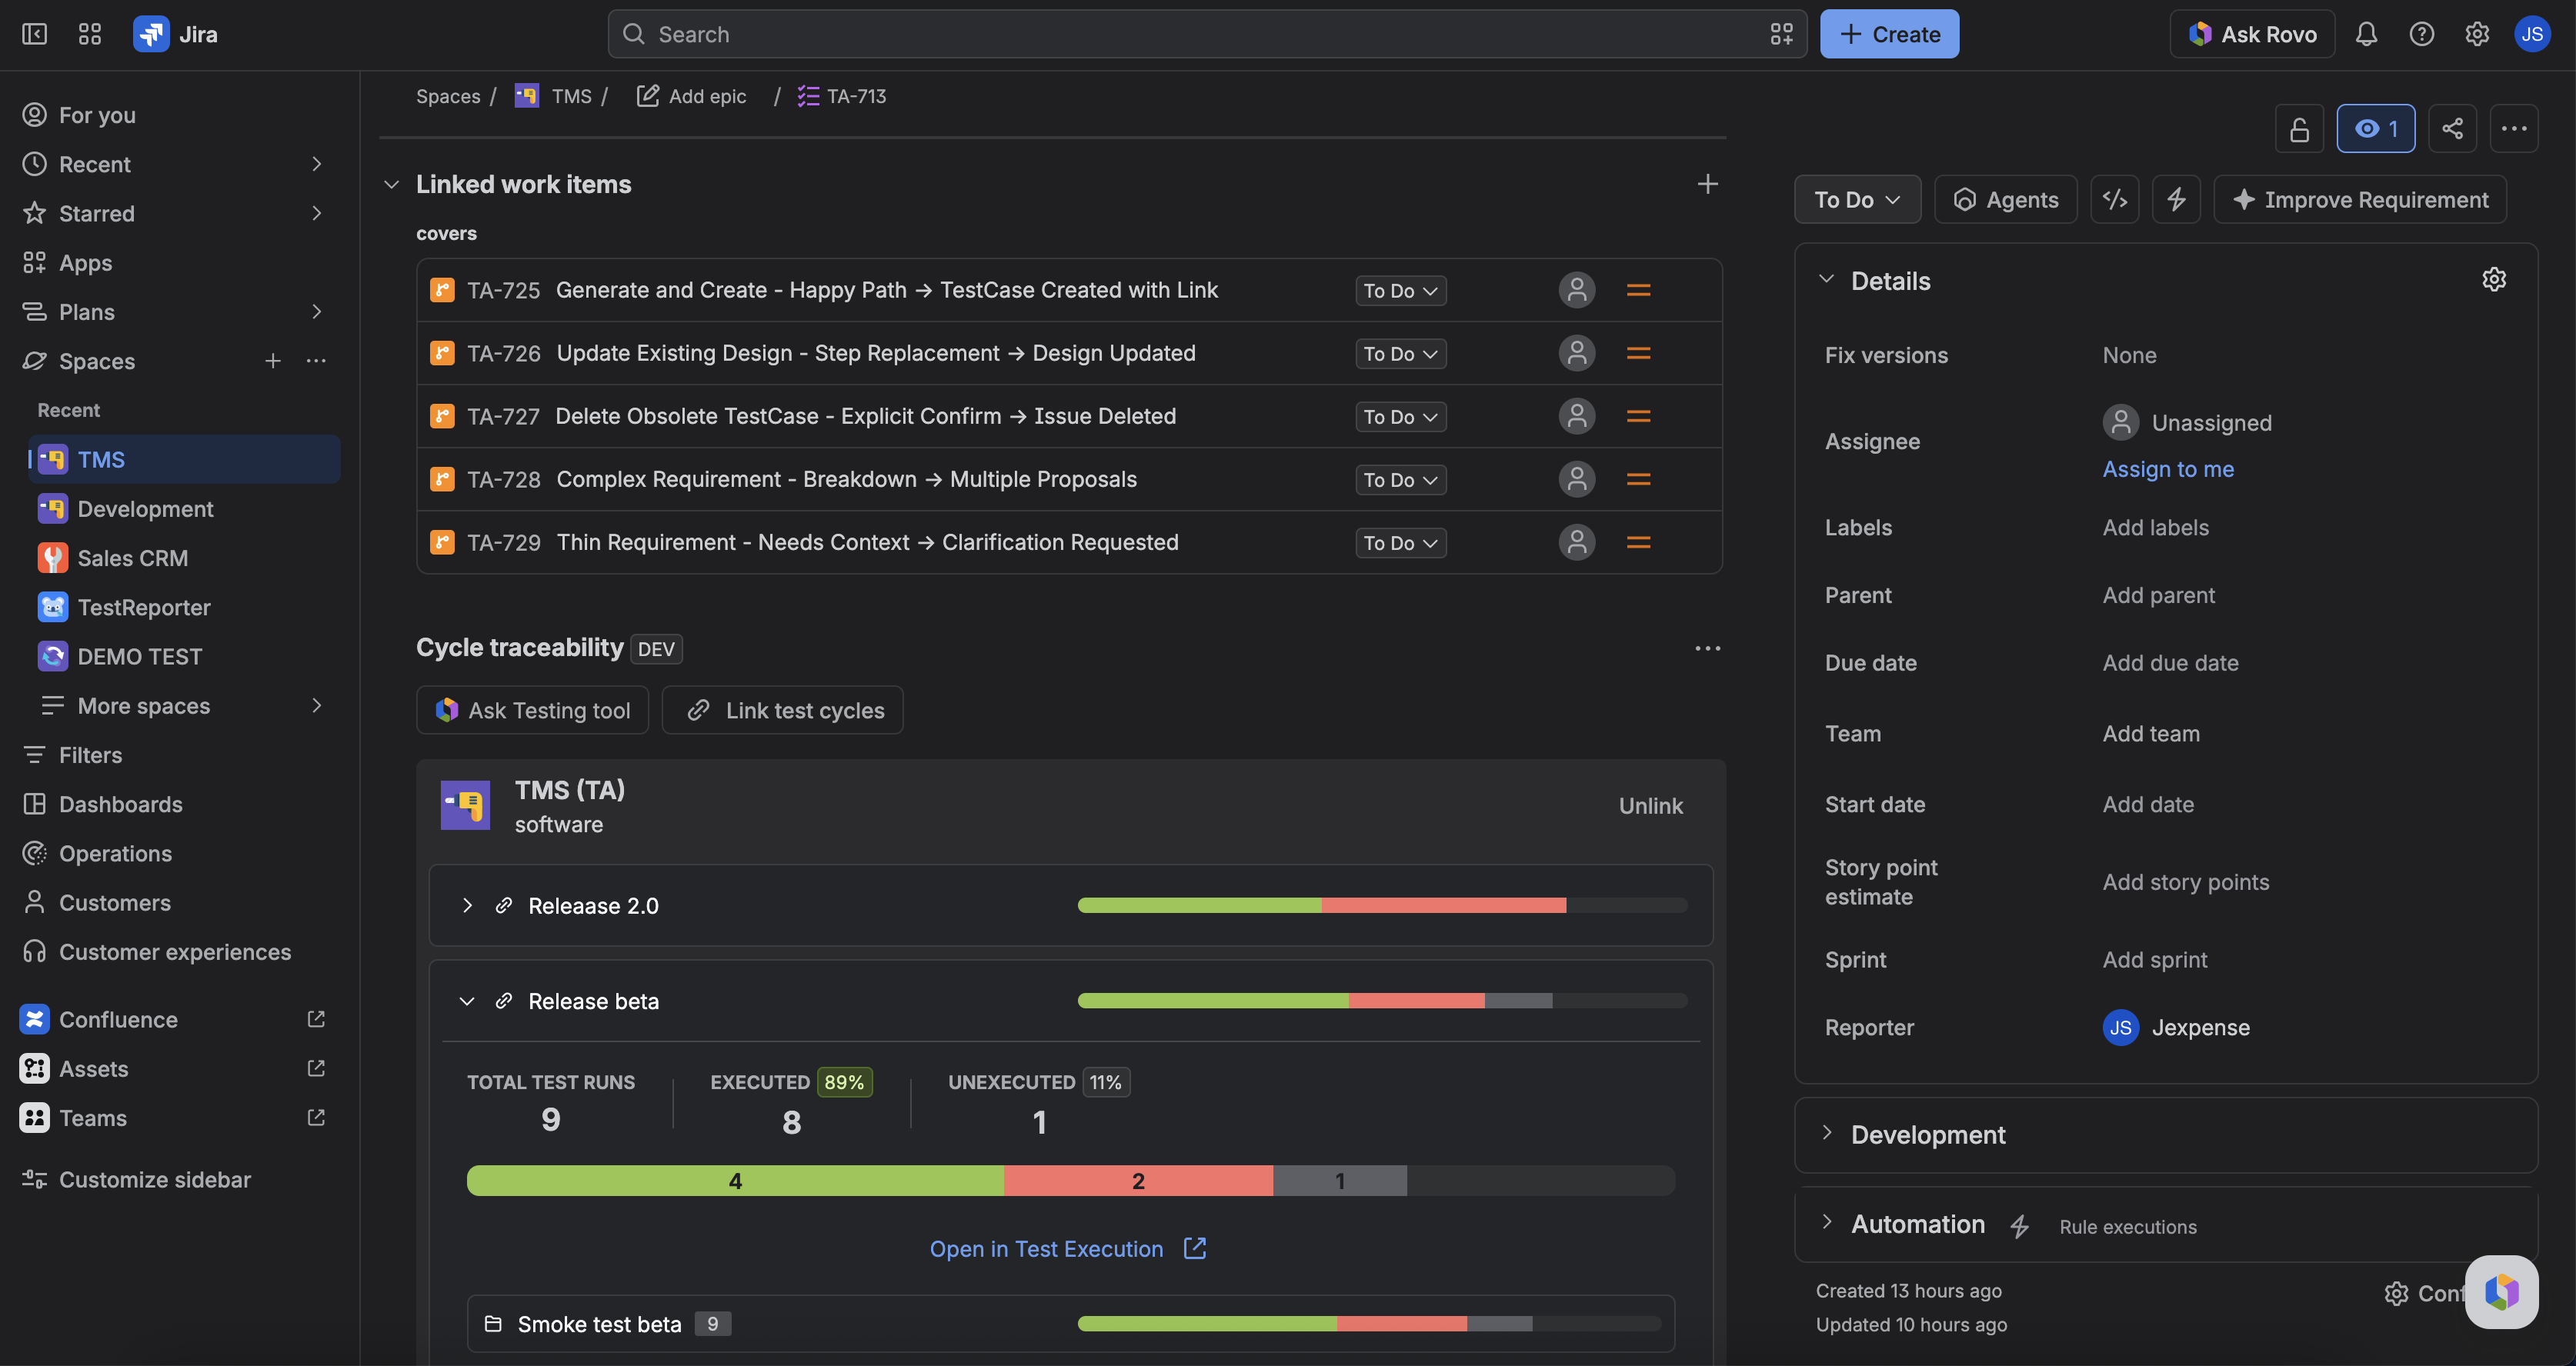This screenshot has height=1366, width=2576.
Task: Open the Smoke test beta folder row
Action: pos(1071,1324)
